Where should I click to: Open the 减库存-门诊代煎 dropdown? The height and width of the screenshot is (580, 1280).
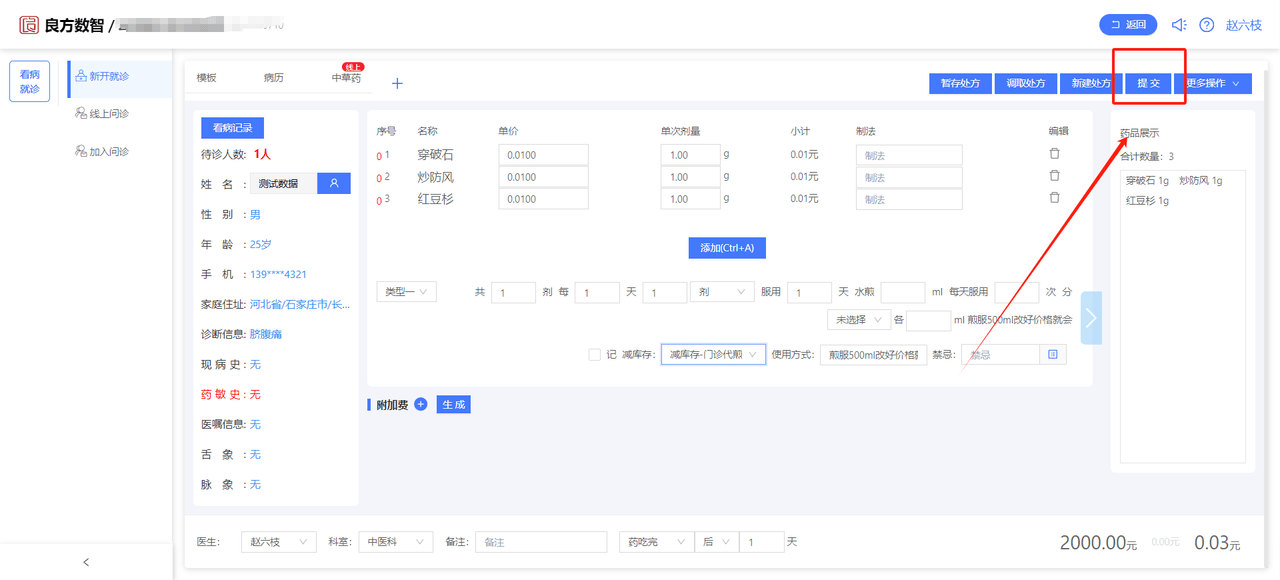[x=713, y=354]
